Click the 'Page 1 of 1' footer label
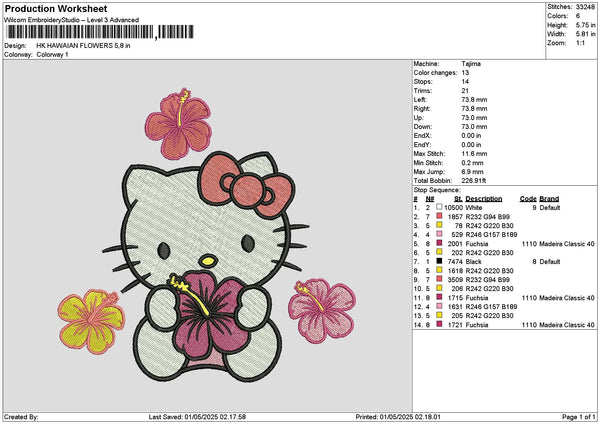This screenshot has width=600, height=424. pos(579,417)
